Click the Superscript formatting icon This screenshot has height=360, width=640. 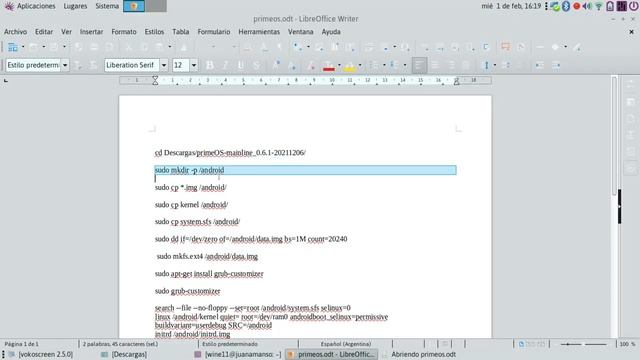[276, 65]
